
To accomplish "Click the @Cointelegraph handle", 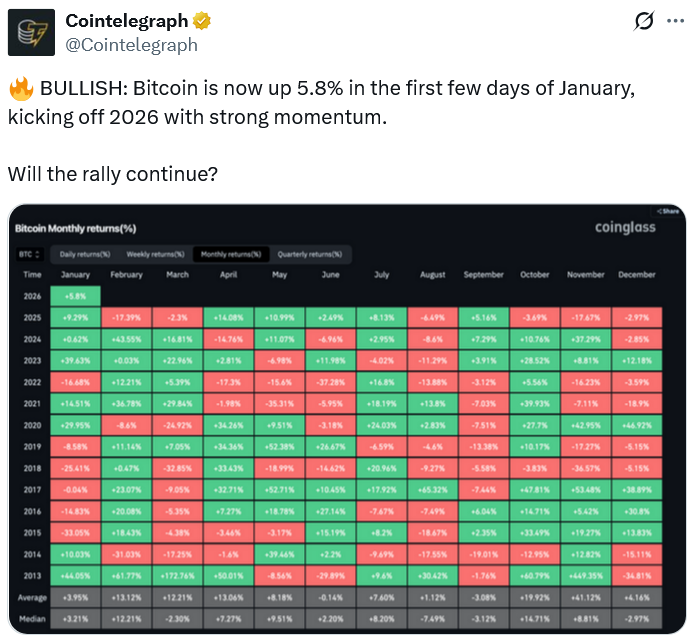I will [x=131, y=45].
